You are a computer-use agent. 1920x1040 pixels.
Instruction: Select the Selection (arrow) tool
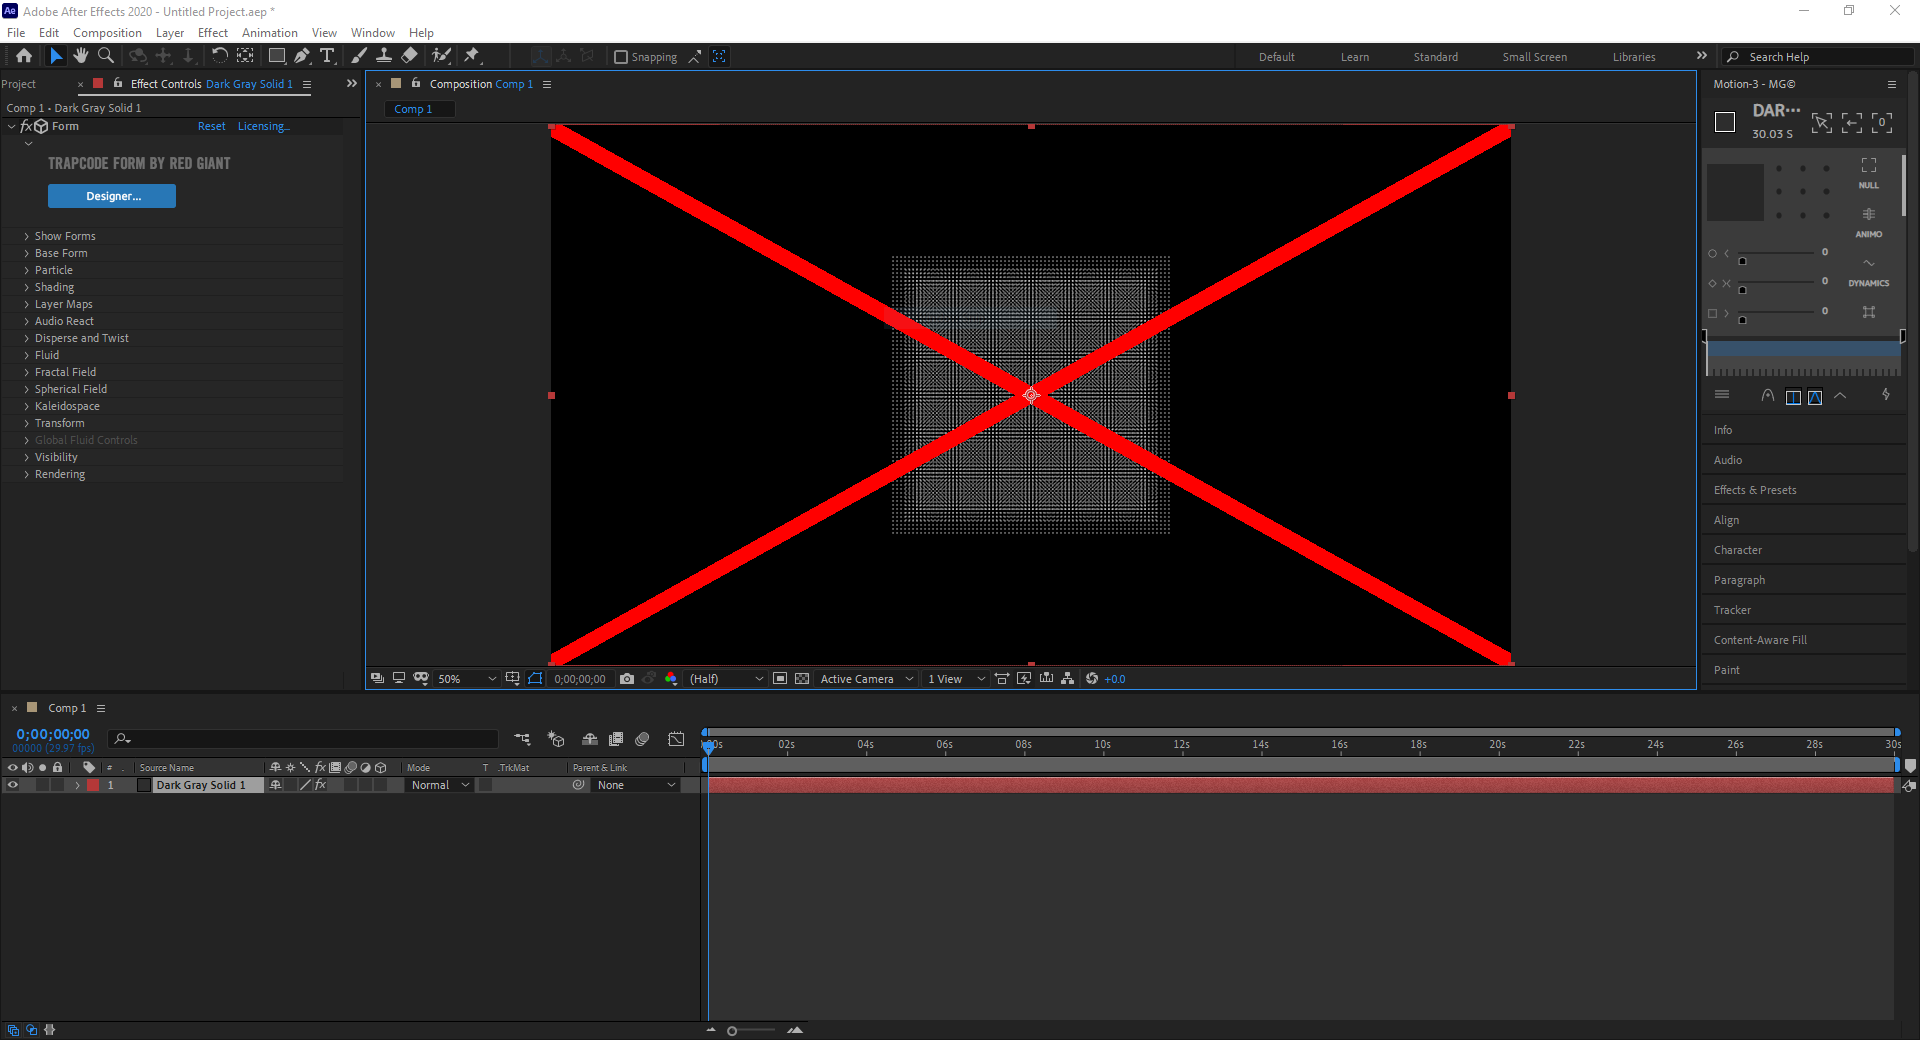coord(56,56)
